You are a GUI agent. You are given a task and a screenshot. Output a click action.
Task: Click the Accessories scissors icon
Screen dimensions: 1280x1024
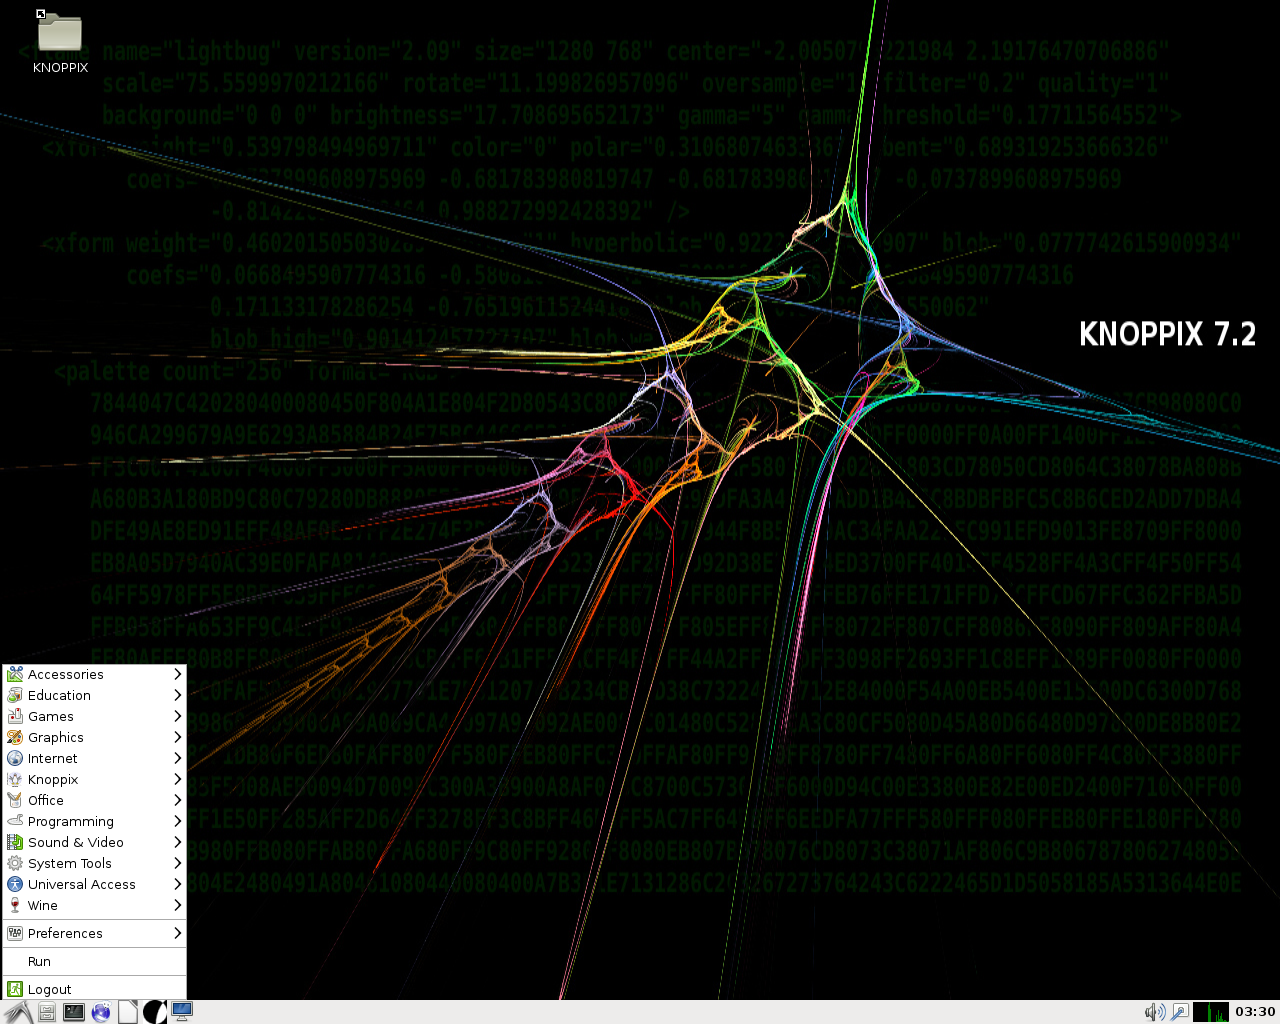15,674
